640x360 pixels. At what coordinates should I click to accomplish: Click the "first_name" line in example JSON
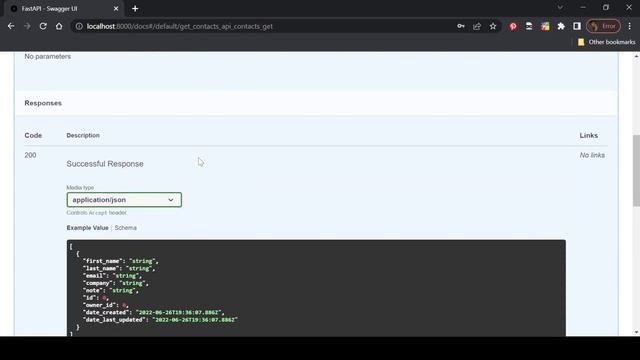[120, 261]
